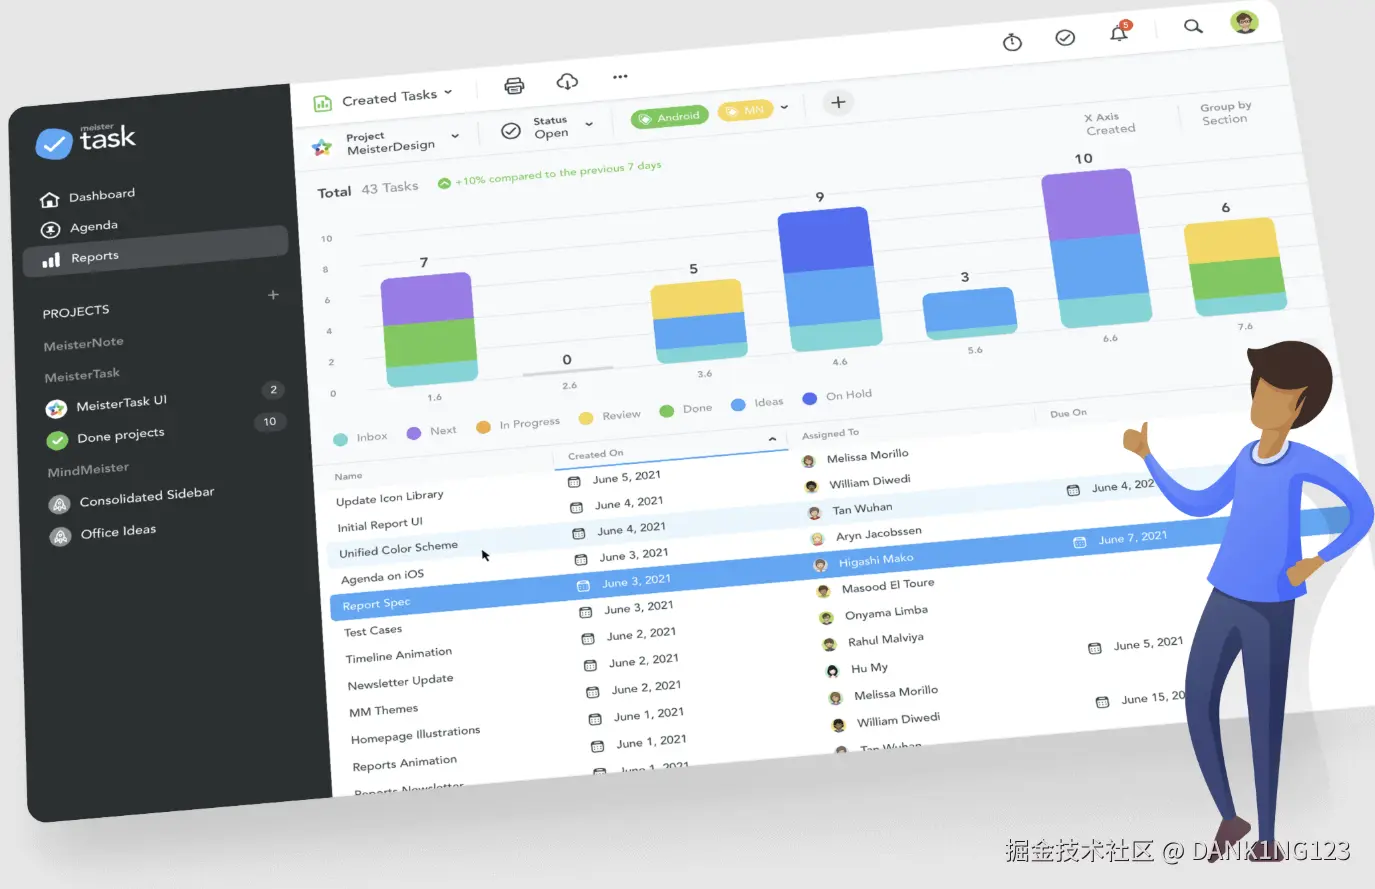
Task: Click the MindMeister section label
Action: click(88, 470)
